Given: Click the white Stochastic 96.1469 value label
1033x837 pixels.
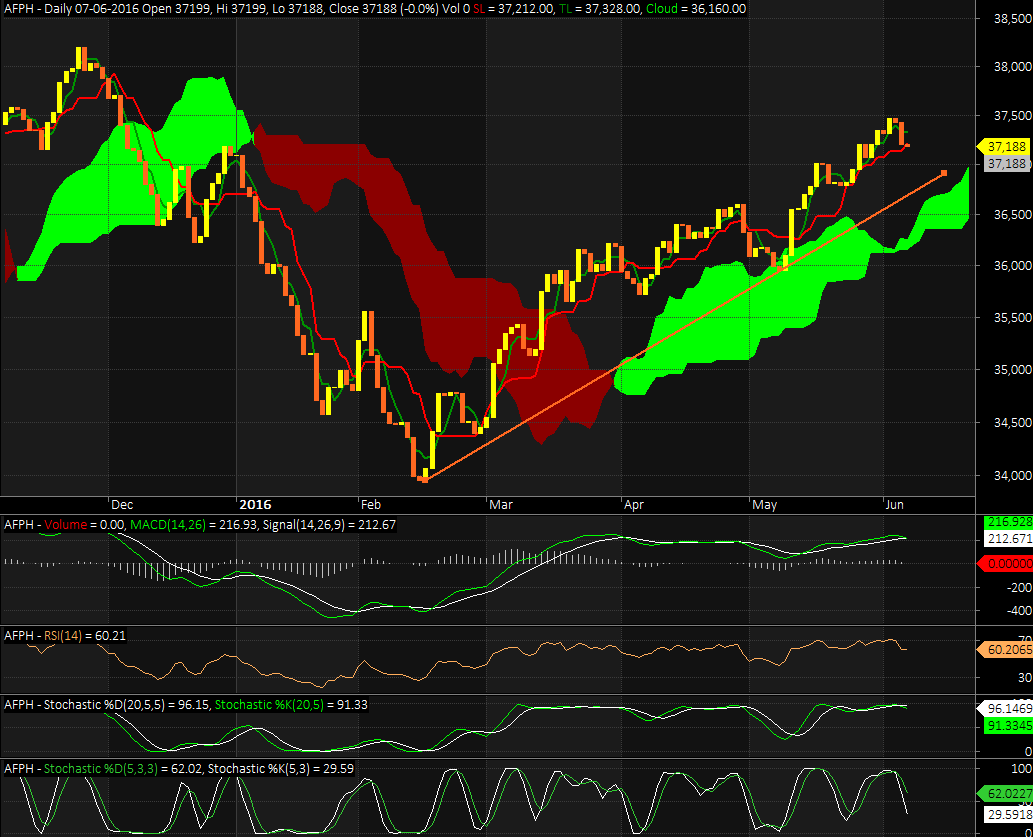Looking at the screenshot, I should coord(1007,707).
